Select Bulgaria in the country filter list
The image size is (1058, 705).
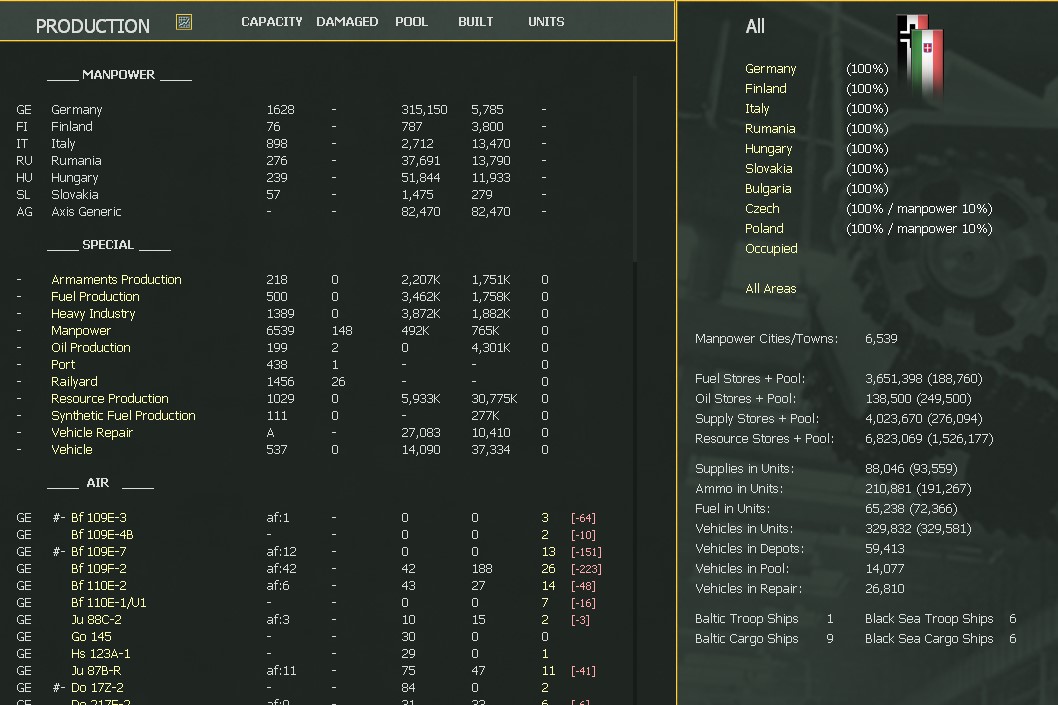[x=767, y=189]
